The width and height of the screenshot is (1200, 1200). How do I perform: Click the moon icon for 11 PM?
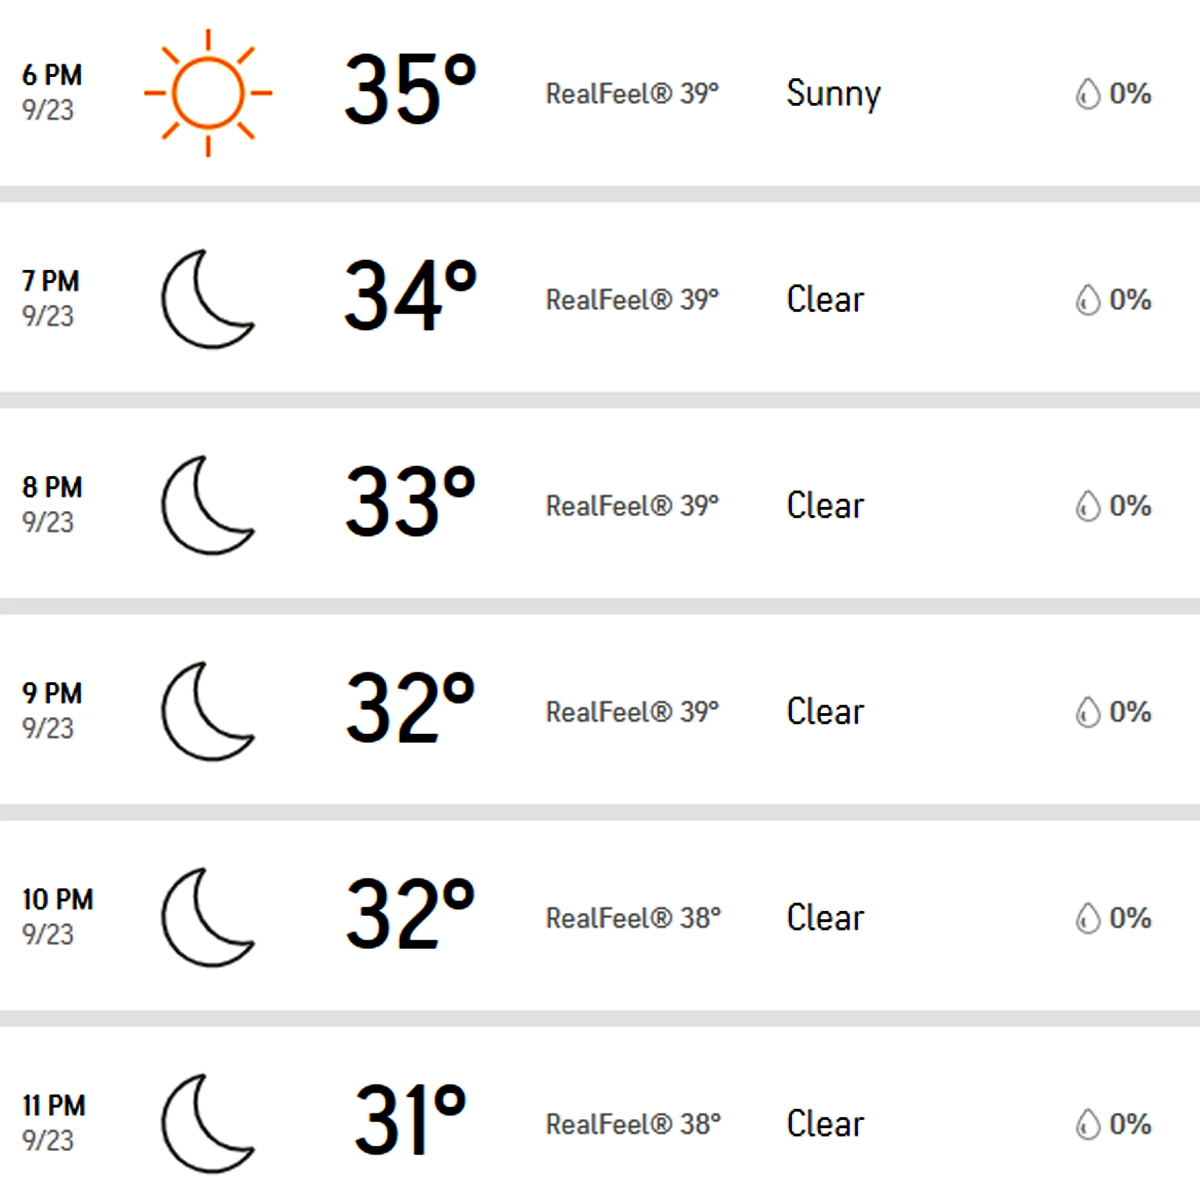(x=207, y=1123)
